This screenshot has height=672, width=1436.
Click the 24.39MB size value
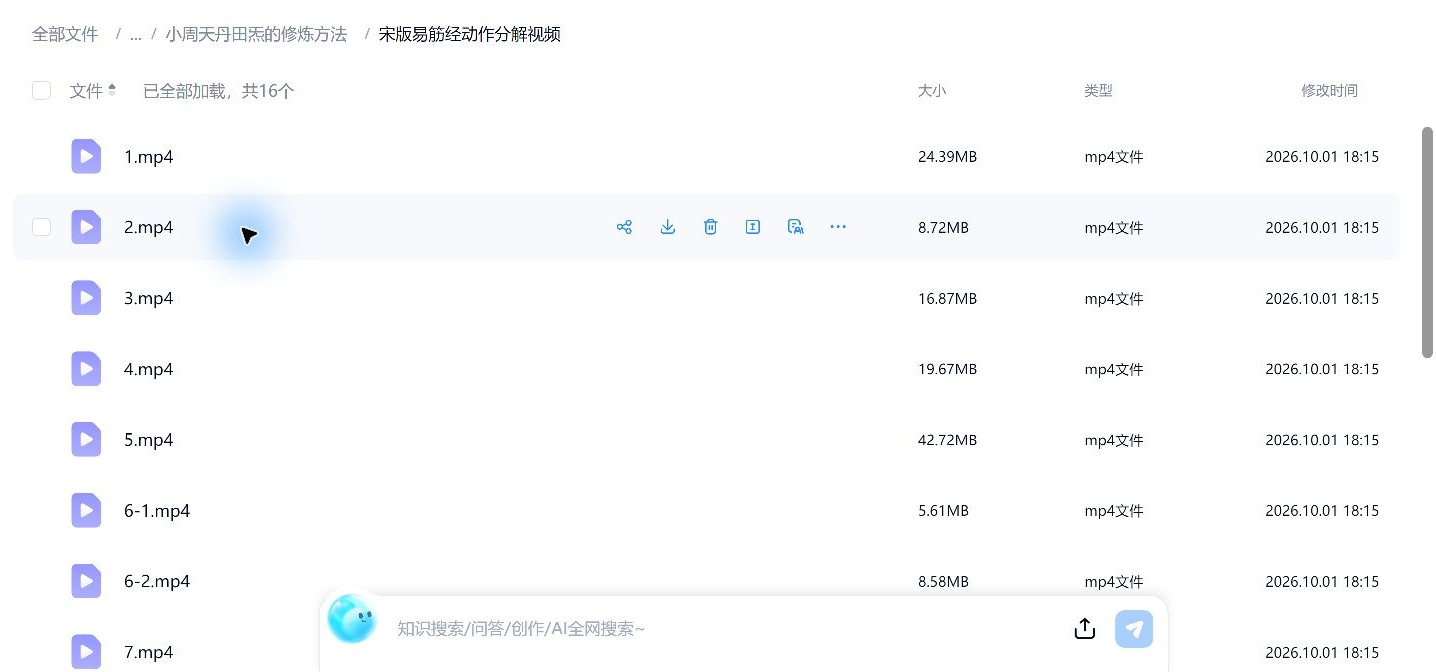(947, 157)
